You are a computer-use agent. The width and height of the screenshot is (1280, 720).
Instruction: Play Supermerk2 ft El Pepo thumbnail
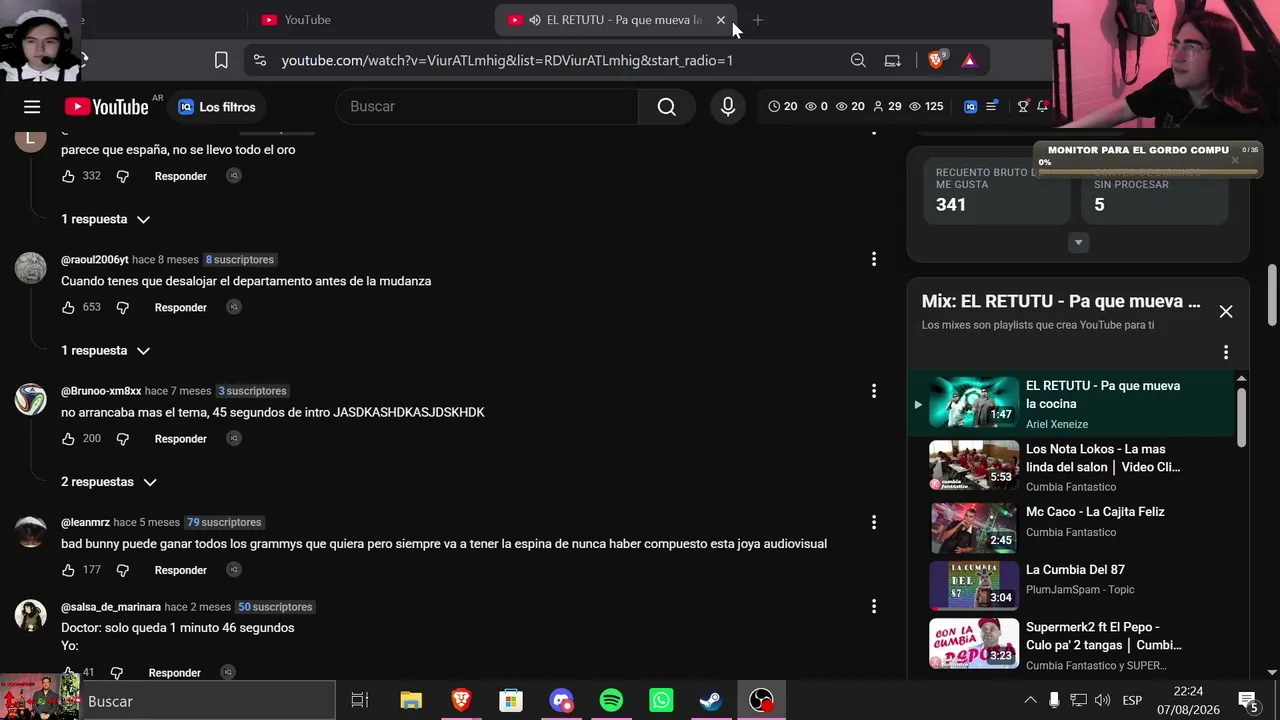click(x=974, y=643)
